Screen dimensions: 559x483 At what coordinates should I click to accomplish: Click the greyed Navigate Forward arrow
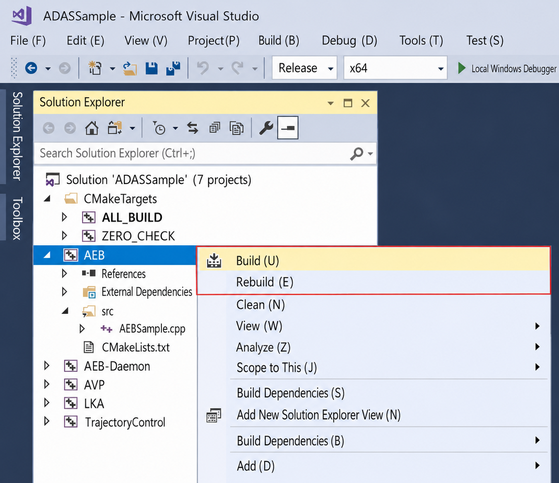65,68
